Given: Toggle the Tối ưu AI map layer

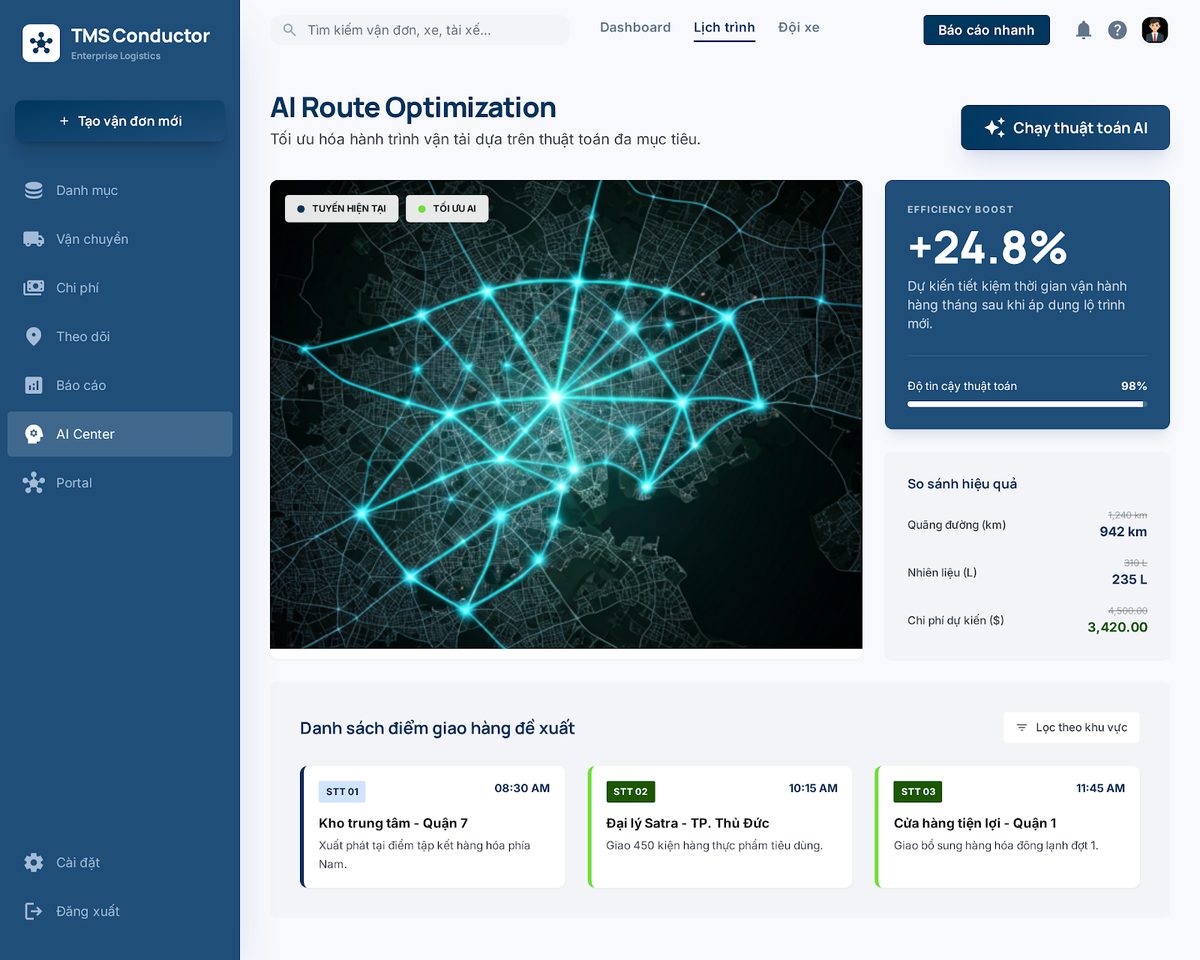Looking at the screenshot, I should tap(447, 208).
